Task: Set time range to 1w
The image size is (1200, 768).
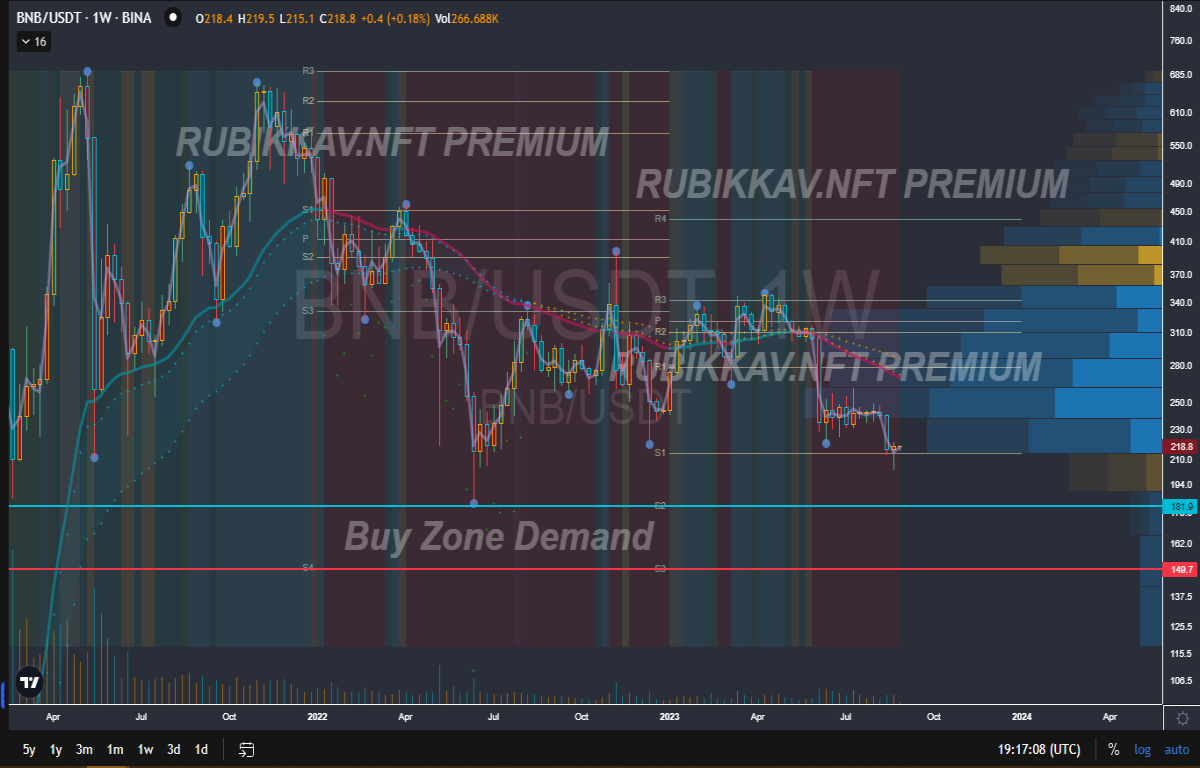Action: (145, 749)
